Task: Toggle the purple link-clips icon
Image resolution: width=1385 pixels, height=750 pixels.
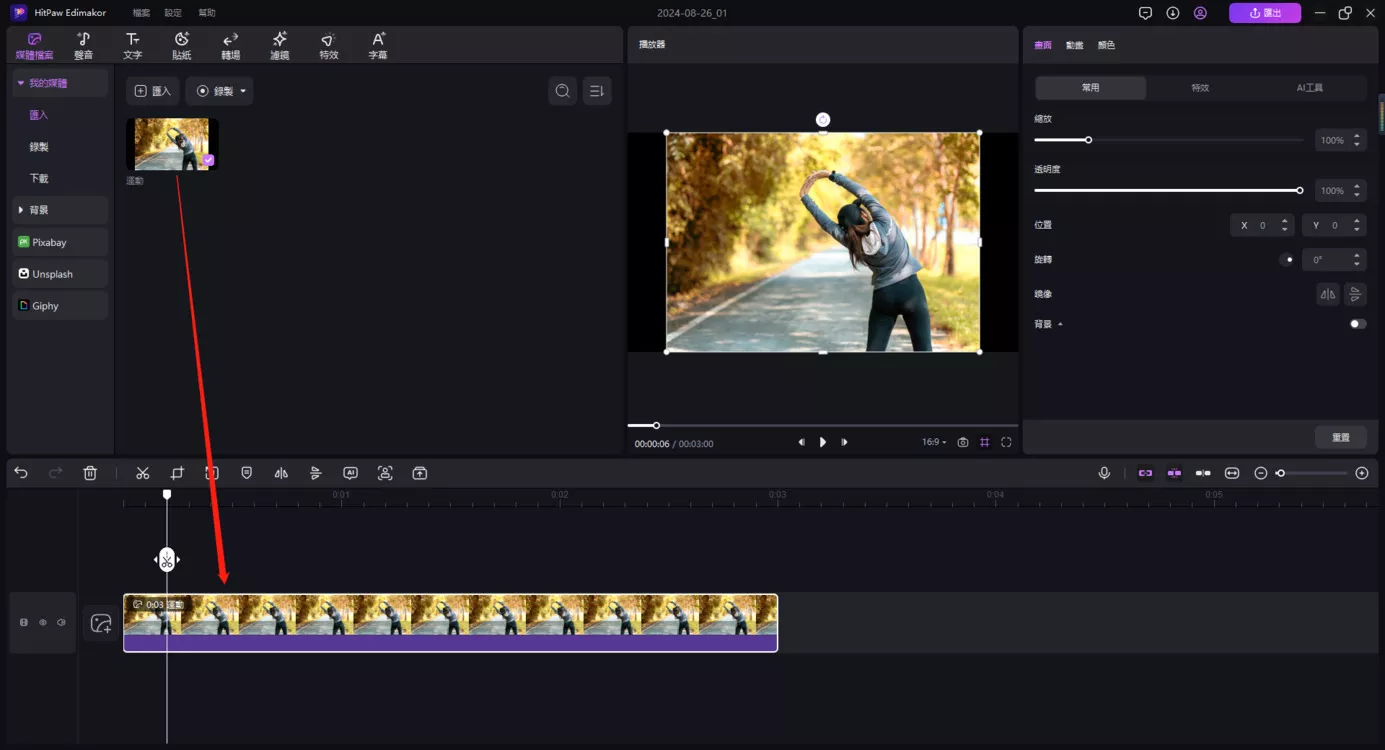Action: (1145, 473)
